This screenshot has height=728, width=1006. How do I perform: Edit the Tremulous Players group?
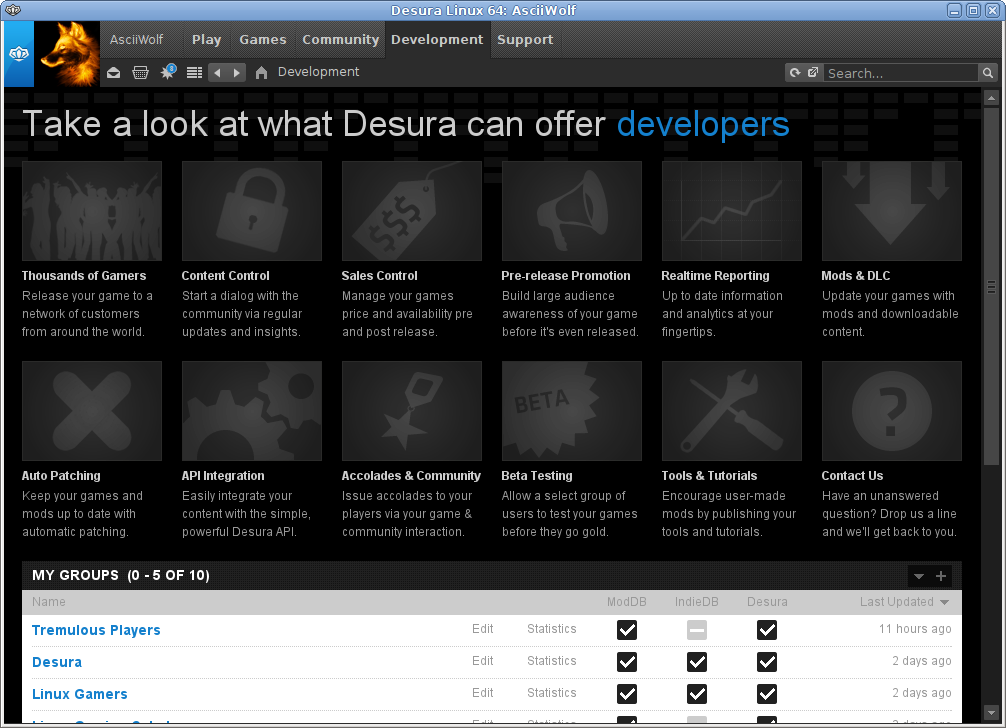point(482,629)
